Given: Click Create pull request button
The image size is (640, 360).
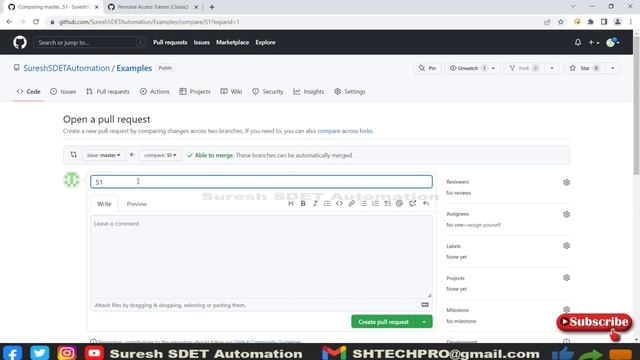Looking at the screenshot, I should (383, 322).
